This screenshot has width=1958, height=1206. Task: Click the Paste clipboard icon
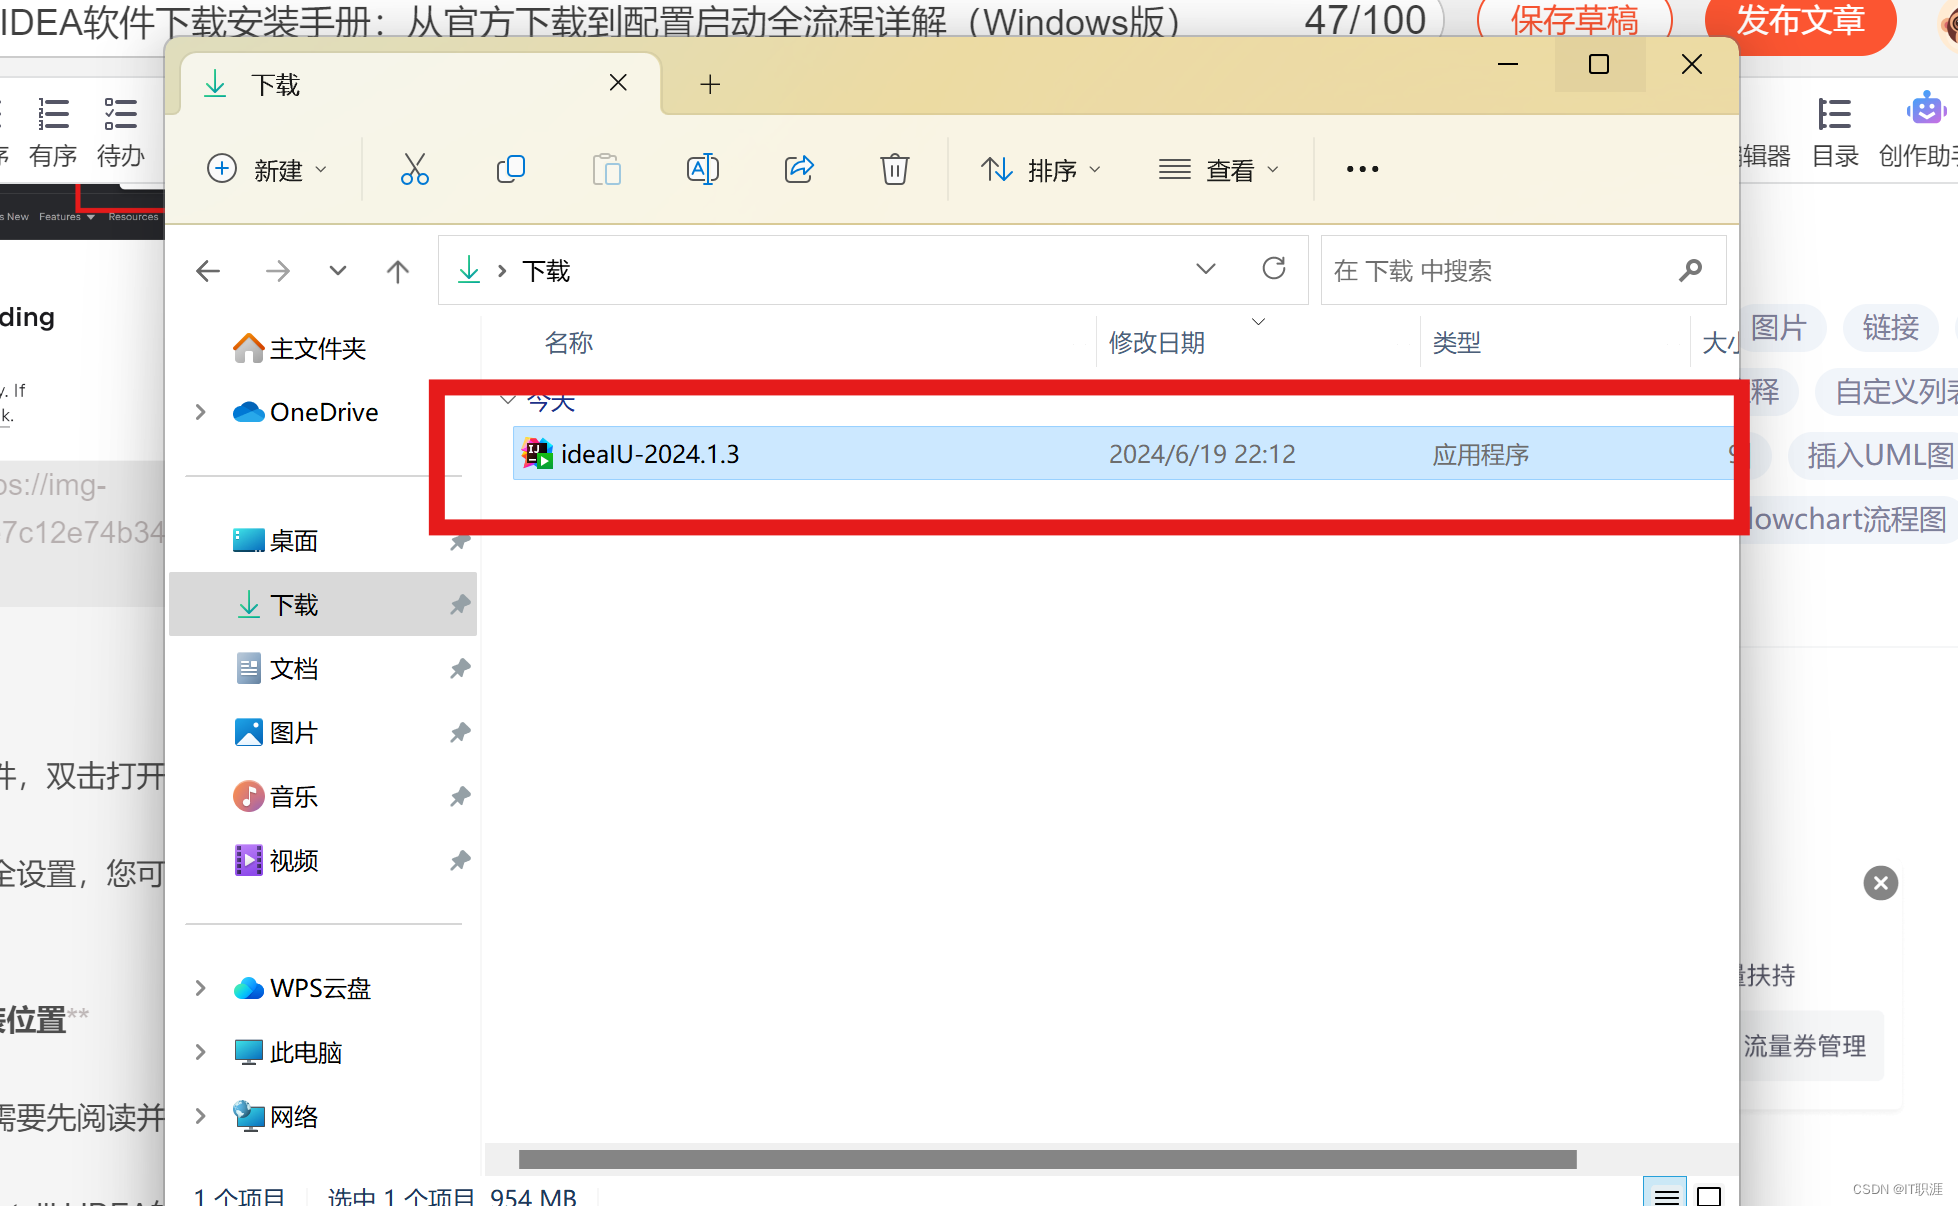tap(606, 169)
